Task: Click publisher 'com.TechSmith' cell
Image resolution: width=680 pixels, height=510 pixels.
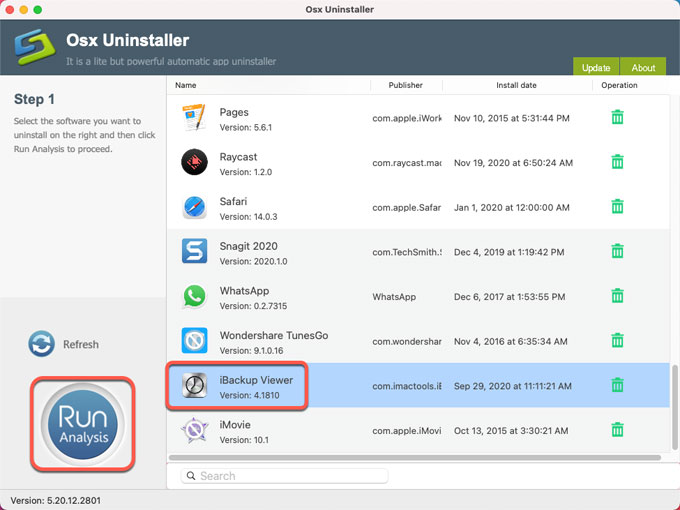Action: click(x=407, y=252)
